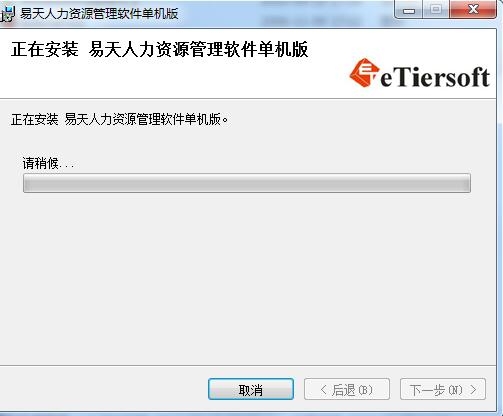Click the blank white banner space under heading
This screenshot has height=416, width=503.
coord(167,78)
